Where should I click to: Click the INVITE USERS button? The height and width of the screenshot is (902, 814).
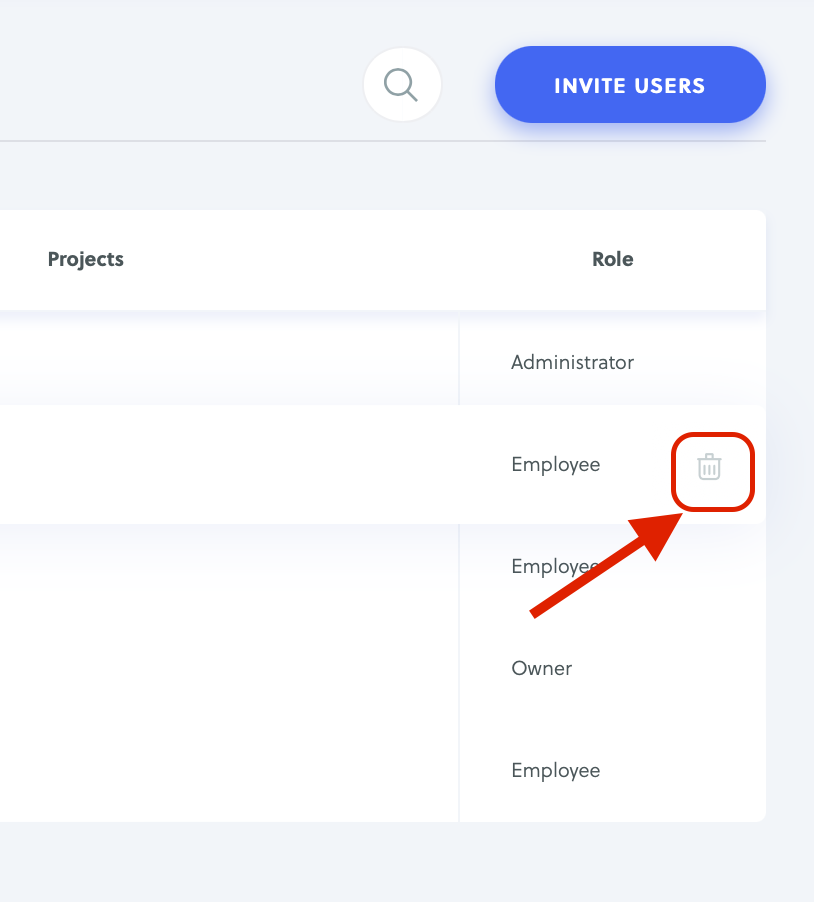coord(630,85)
